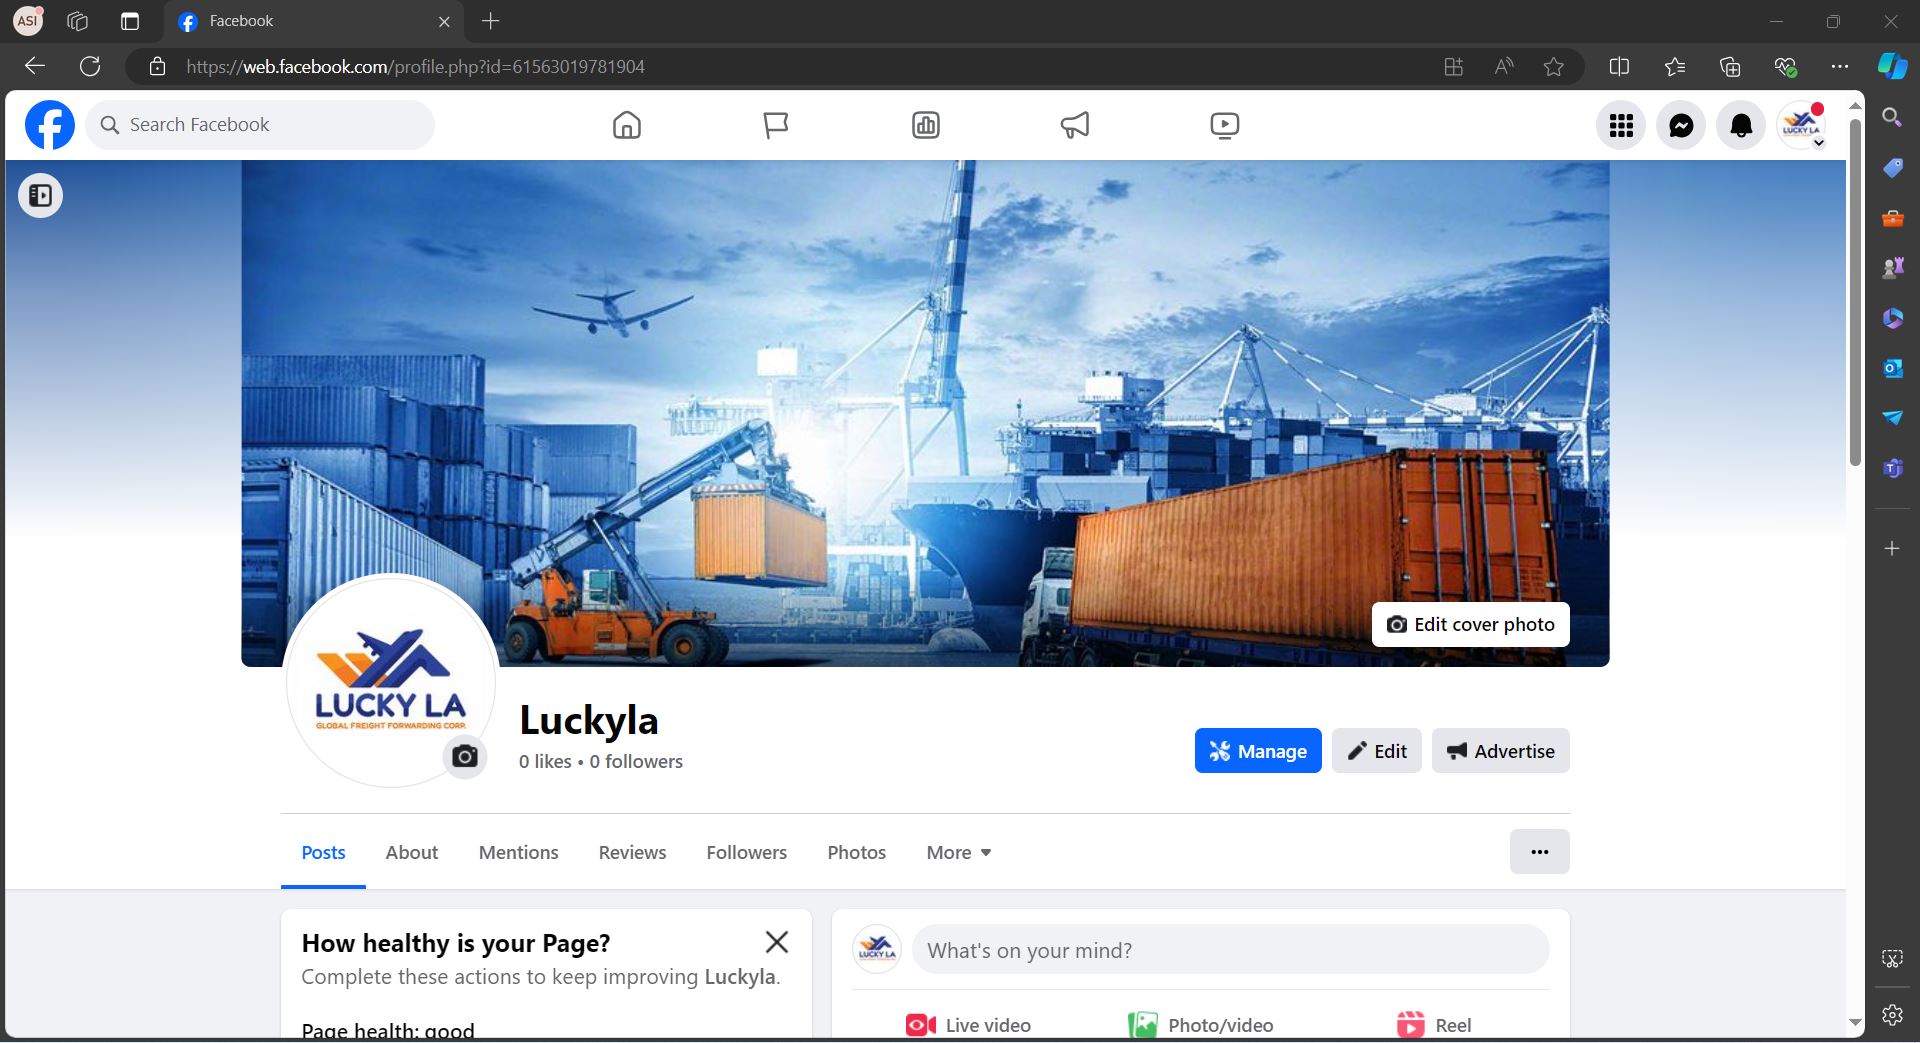The height and width of the screenshot is (1043, 1920).
Task: Open the Notifications bell
Action: [x=1741, y=125]
